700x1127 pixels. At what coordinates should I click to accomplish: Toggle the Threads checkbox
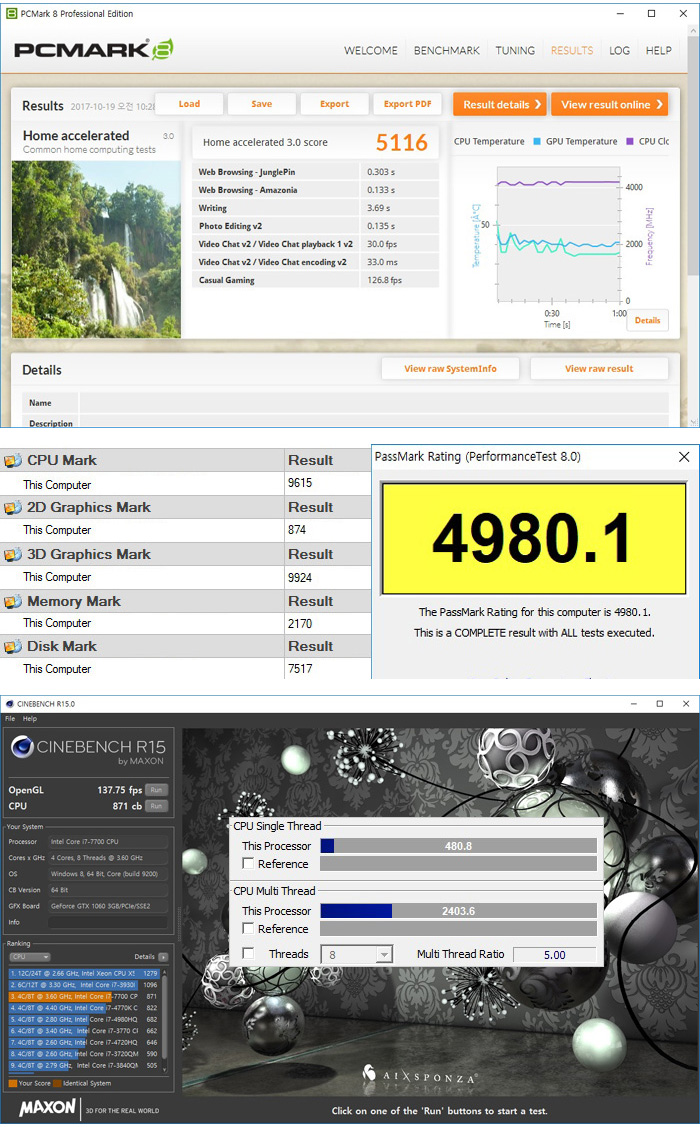pos(248,953)
